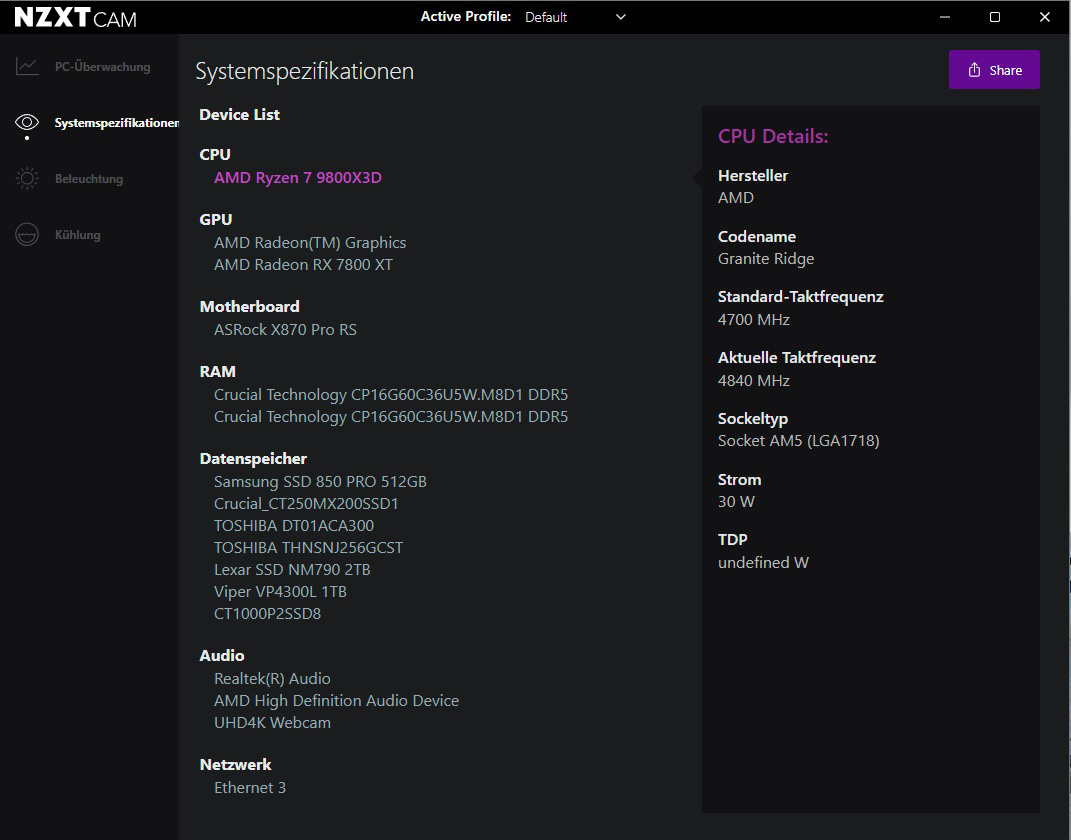Click the Hersteller AMD value

pos(736,197)
